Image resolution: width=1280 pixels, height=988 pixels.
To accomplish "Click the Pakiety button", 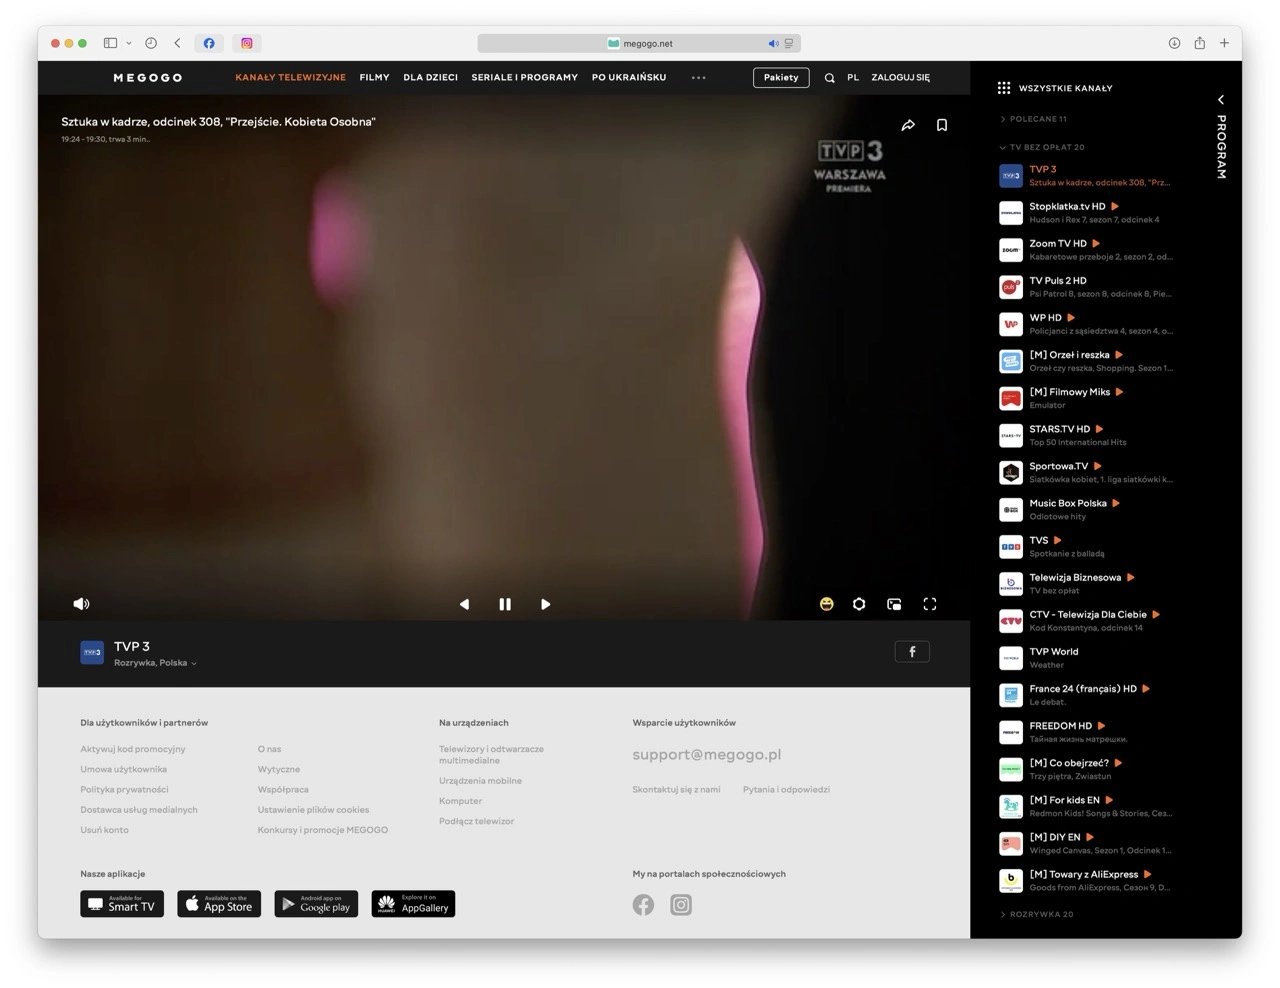I will [781, 77].
